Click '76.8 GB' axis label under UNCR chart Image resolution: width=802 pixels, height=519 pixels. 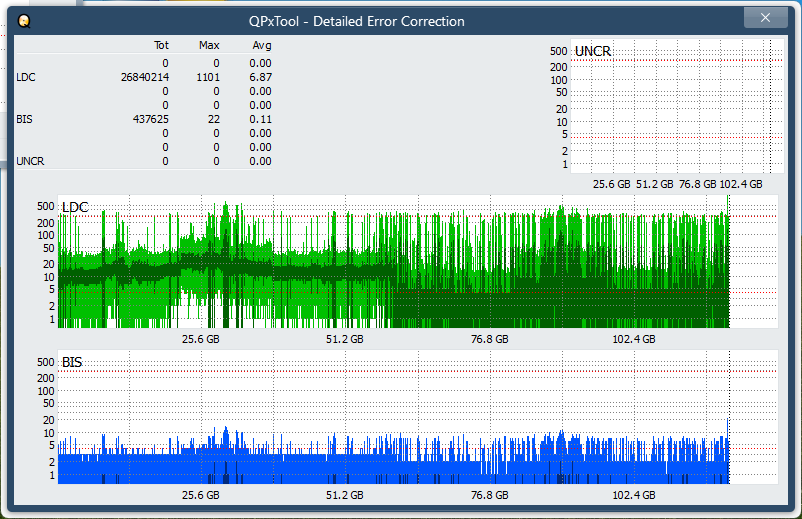697,184
